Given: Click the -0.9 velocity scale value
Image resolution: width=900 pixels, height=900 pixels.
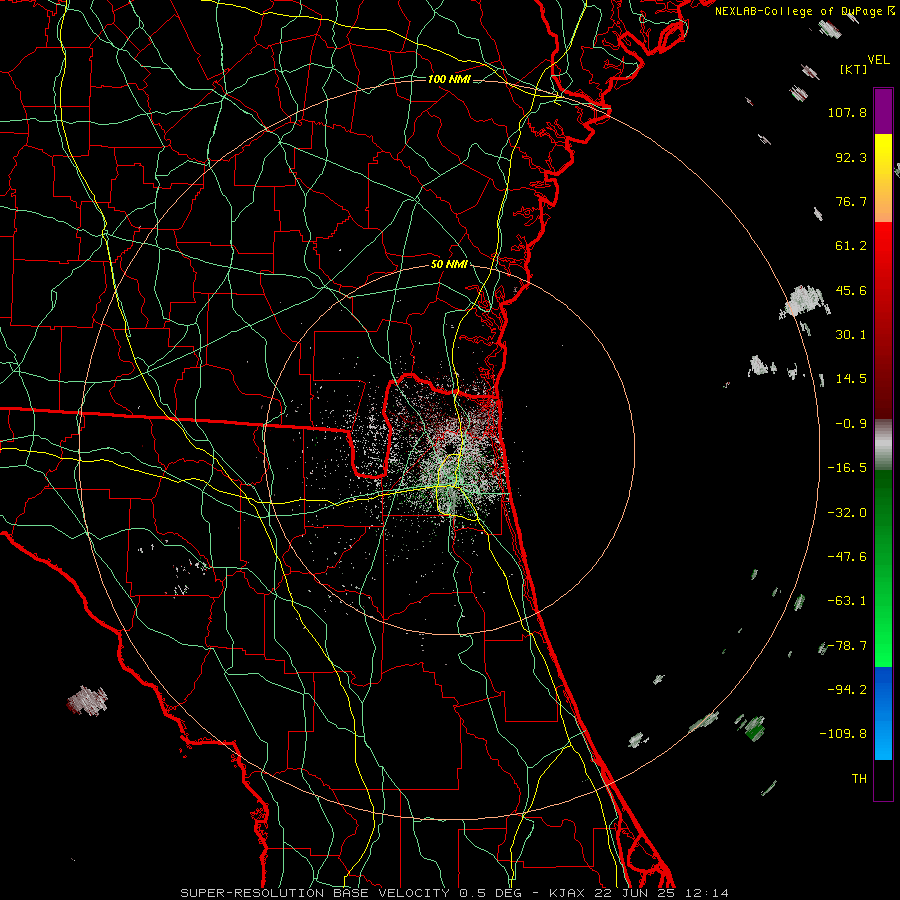Looking at the screenshot, I should pos(851,424).
